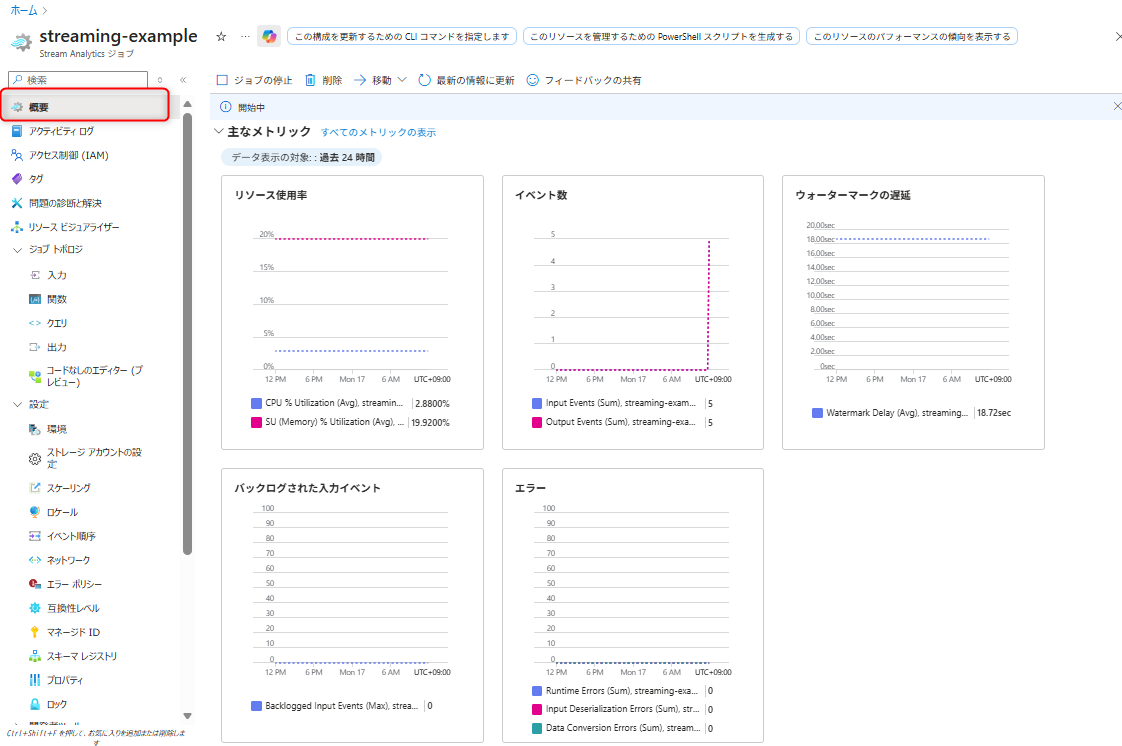Toggle the favorite star next to streaming-example
The image size is (1122, 746).
pos(220,36)
